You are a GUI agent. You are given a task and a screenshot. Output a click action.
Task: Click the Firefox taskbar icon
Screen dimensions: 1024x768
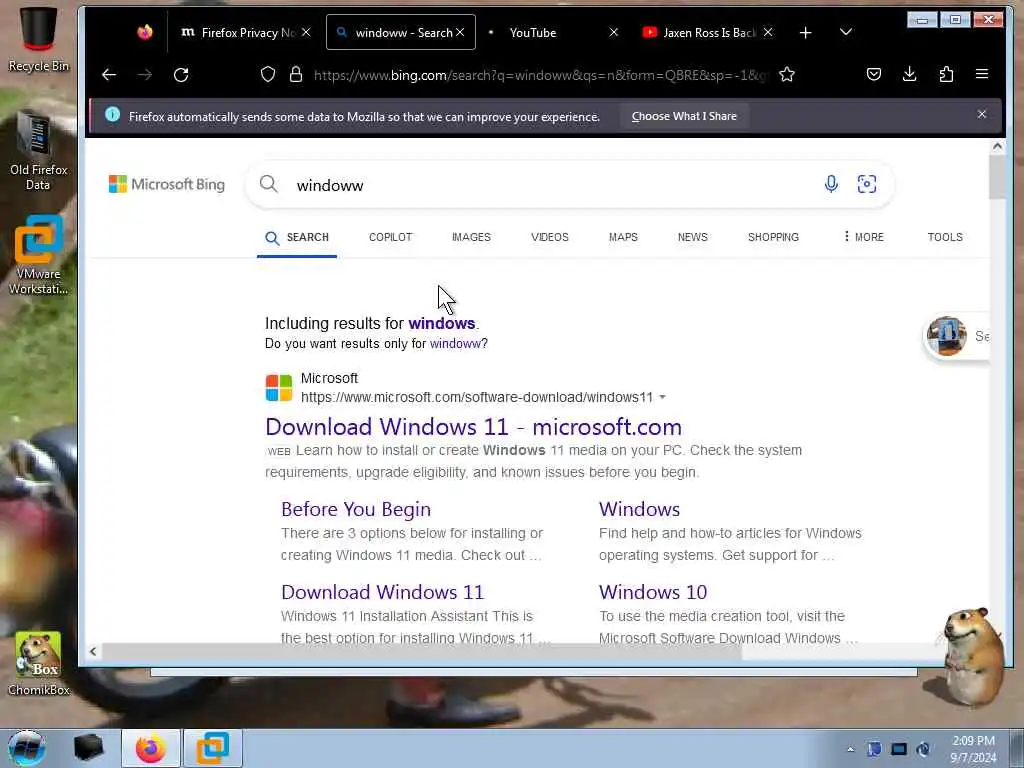coord(151,748)
